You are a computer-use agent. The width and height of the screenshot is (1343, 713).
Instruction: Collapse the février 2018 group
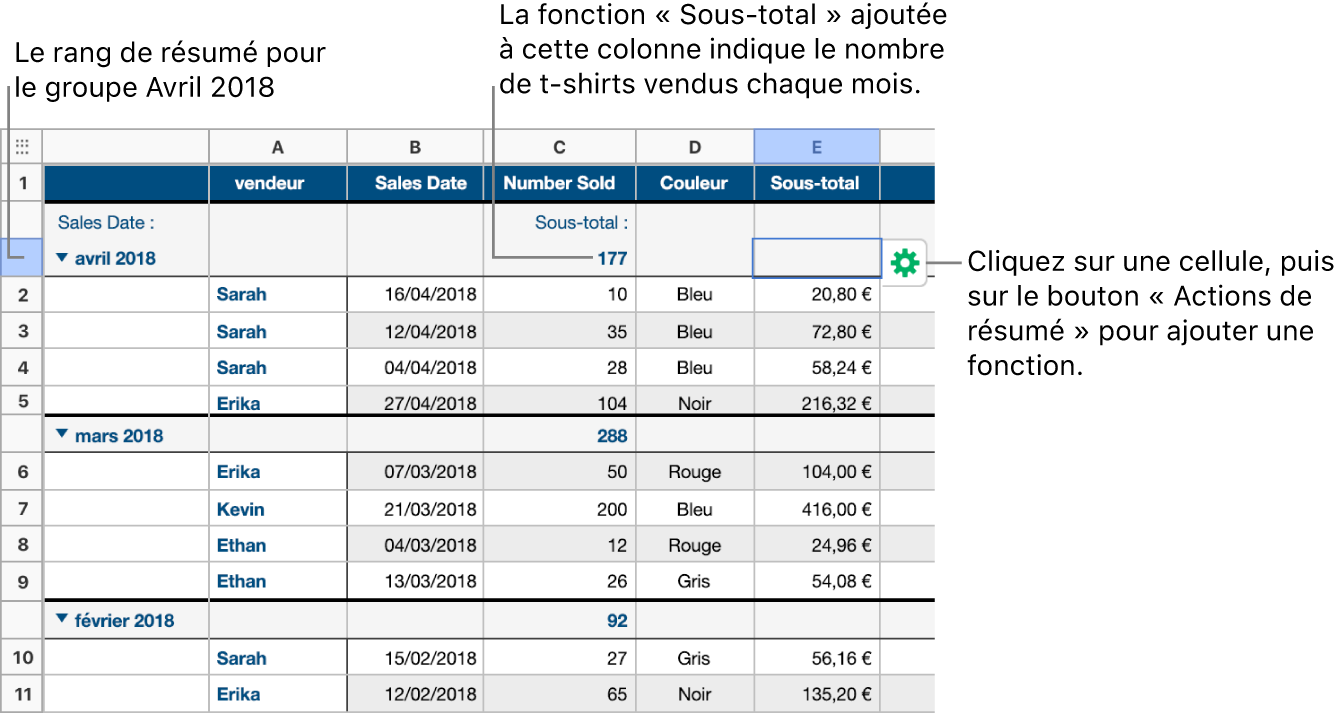pyautogui.click(x=62, y=620)
